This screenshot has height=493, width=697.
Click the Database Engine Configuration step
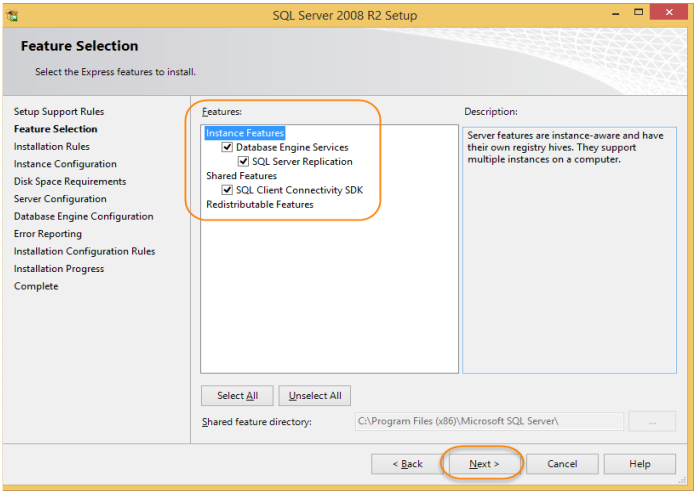[84, 216]
